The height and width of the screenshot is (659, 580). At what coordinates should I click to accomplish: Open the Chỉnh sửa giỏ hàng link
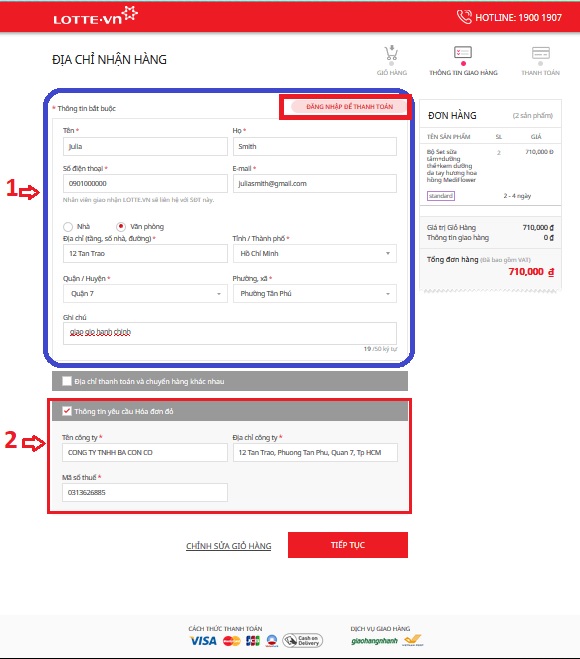pyautogui.click(x=229, y=546)
